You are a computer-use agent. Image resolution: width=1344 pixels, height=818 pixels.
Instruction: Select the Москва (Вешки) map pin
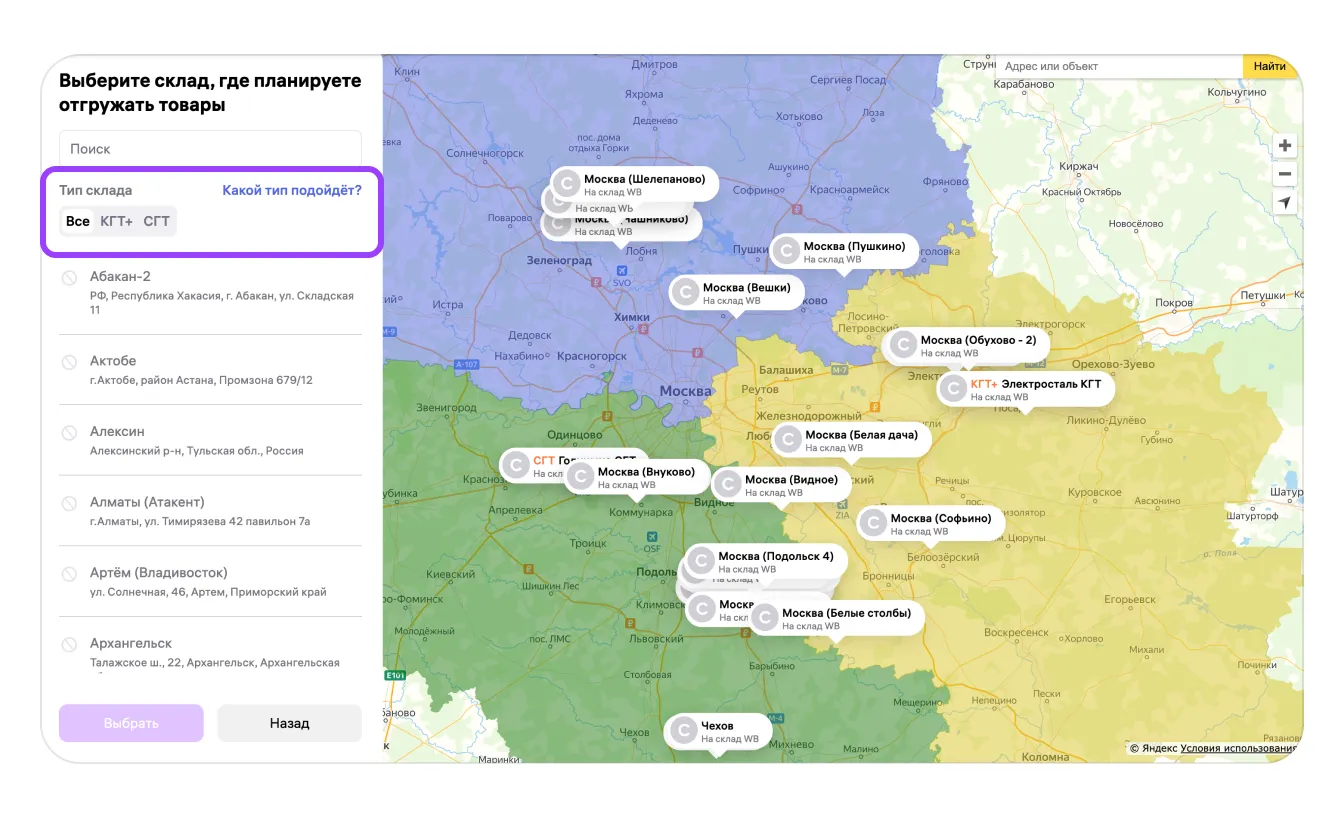[x=686, y=292]
